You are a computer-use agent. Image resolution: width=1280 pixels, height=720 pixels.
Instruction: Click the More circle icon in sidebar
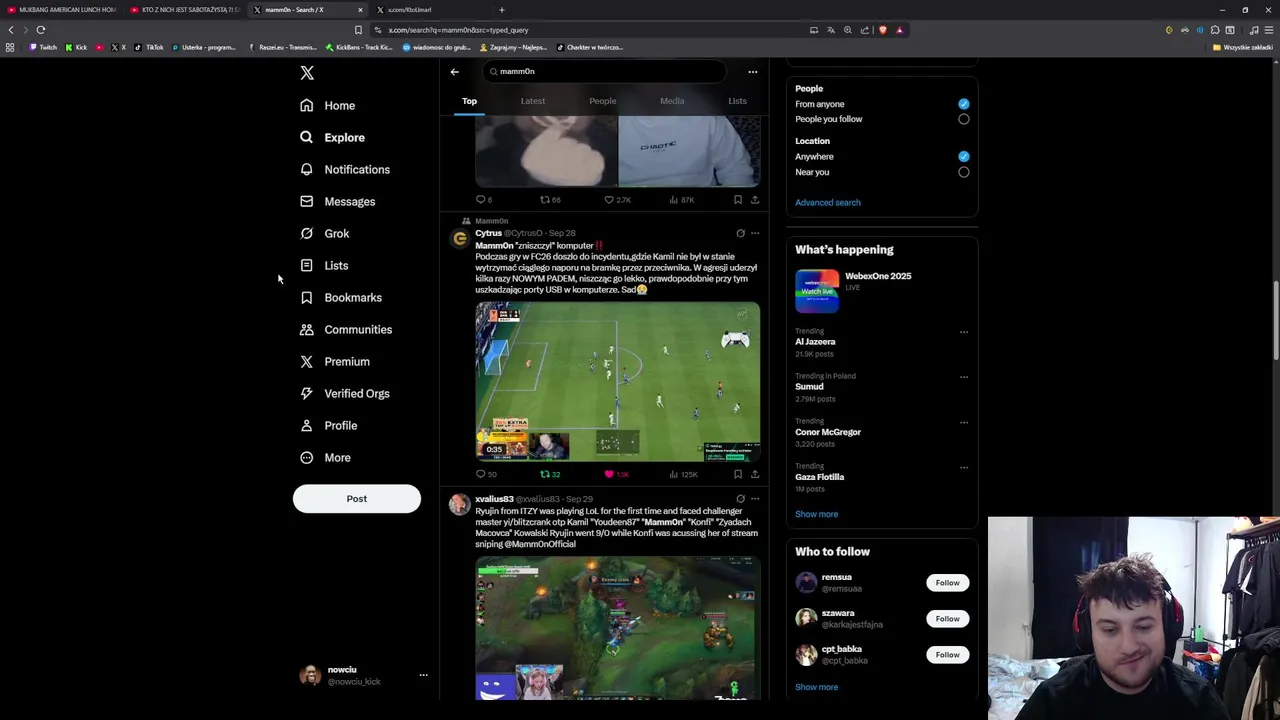pyautogui.click(x=307, y=457)
